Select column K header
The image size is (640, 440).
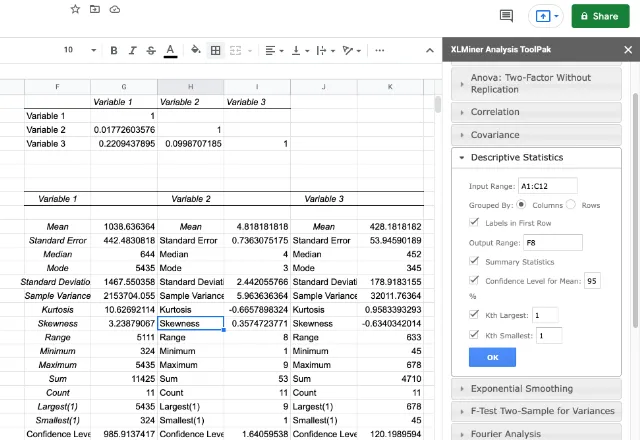(390, 87)
